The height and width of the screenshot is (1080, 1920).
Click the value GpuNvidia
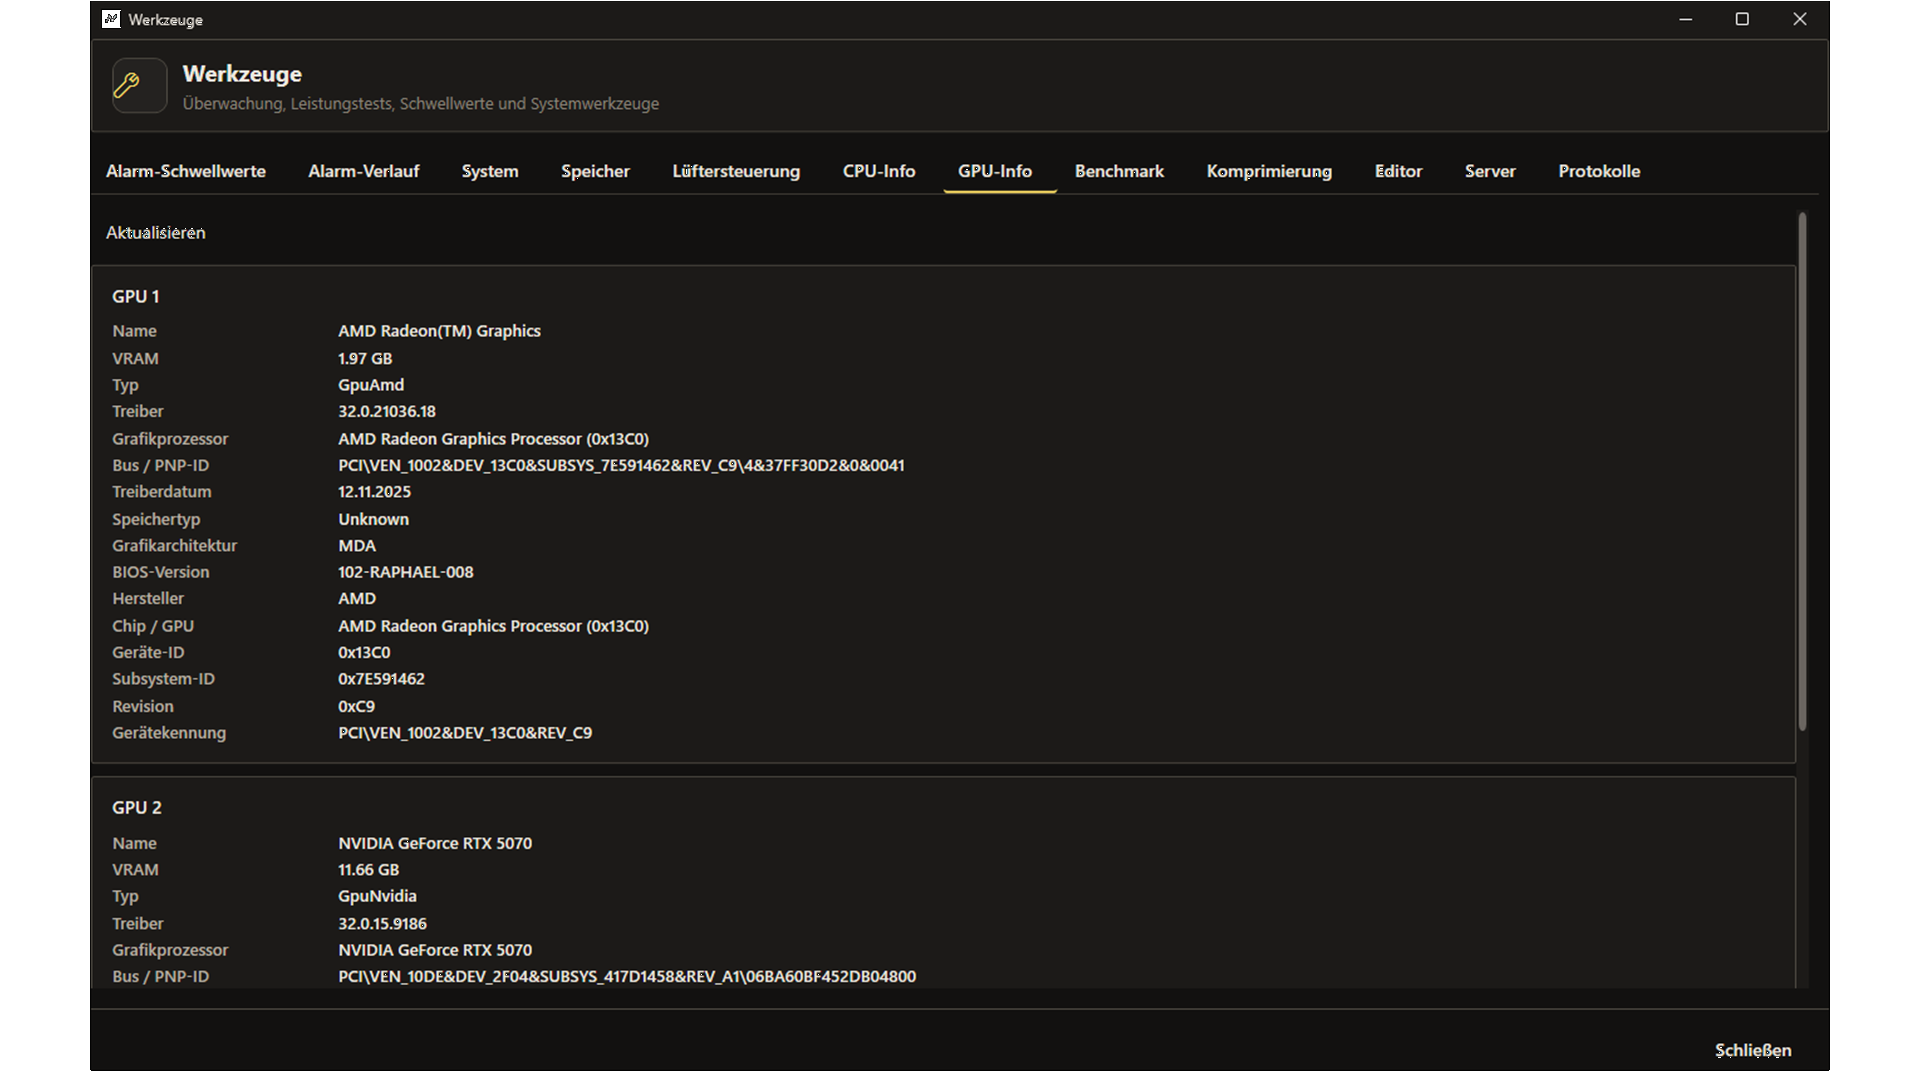pos(377,896)
